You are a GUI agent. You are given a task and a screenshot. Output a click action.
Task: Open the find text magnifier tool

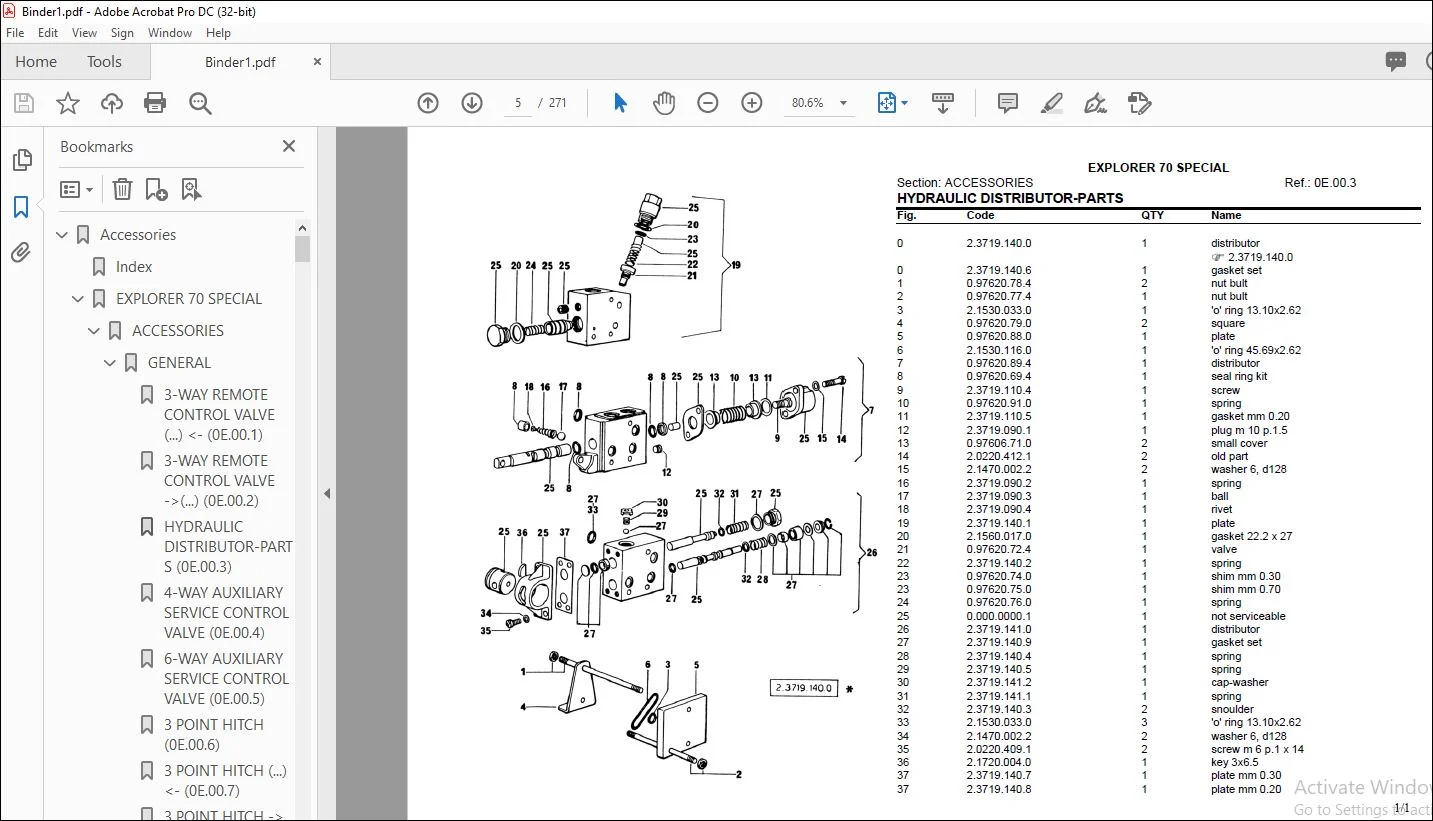pos(200,103)
